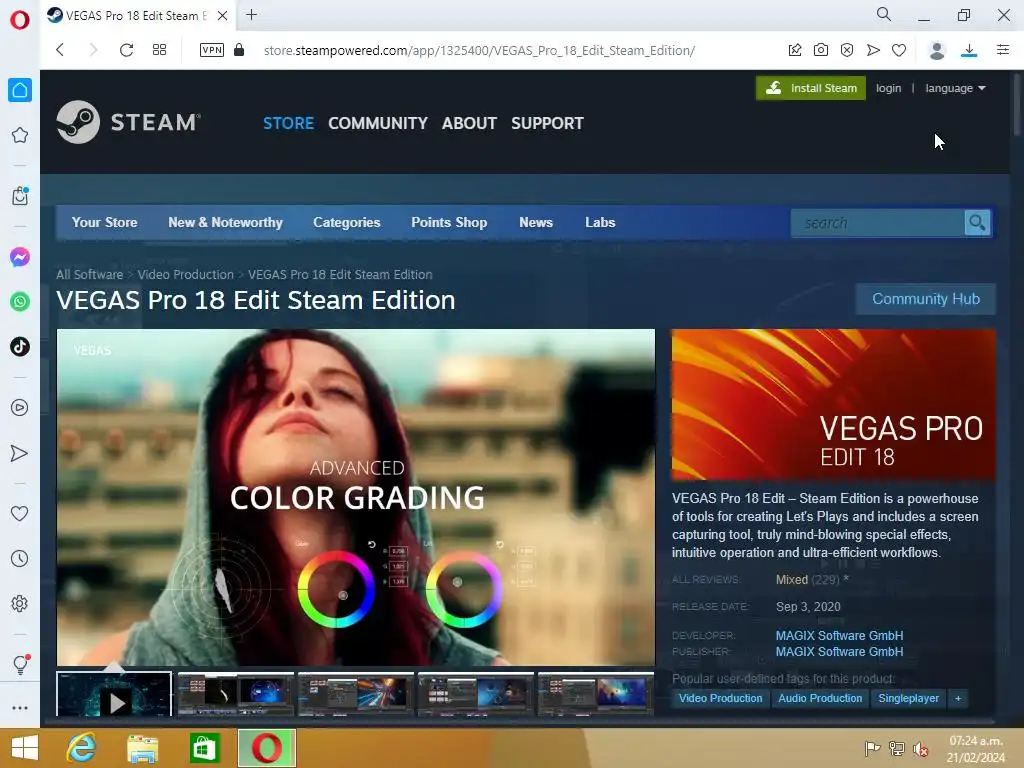Click the Steam logo
The image size is (1024, 768).
(129, 121)
